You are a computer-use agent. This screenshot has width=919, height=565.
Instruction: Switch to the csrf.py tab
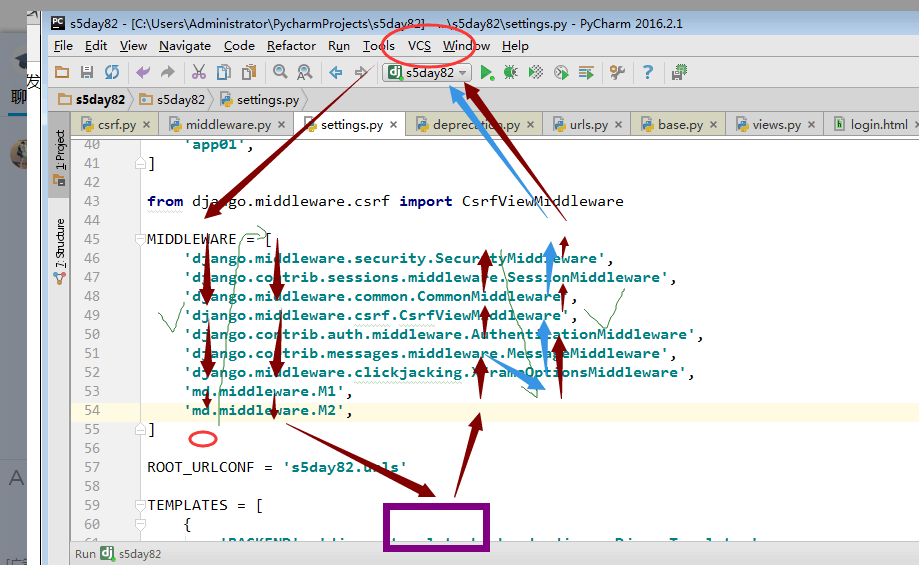[x=117, y=125]
